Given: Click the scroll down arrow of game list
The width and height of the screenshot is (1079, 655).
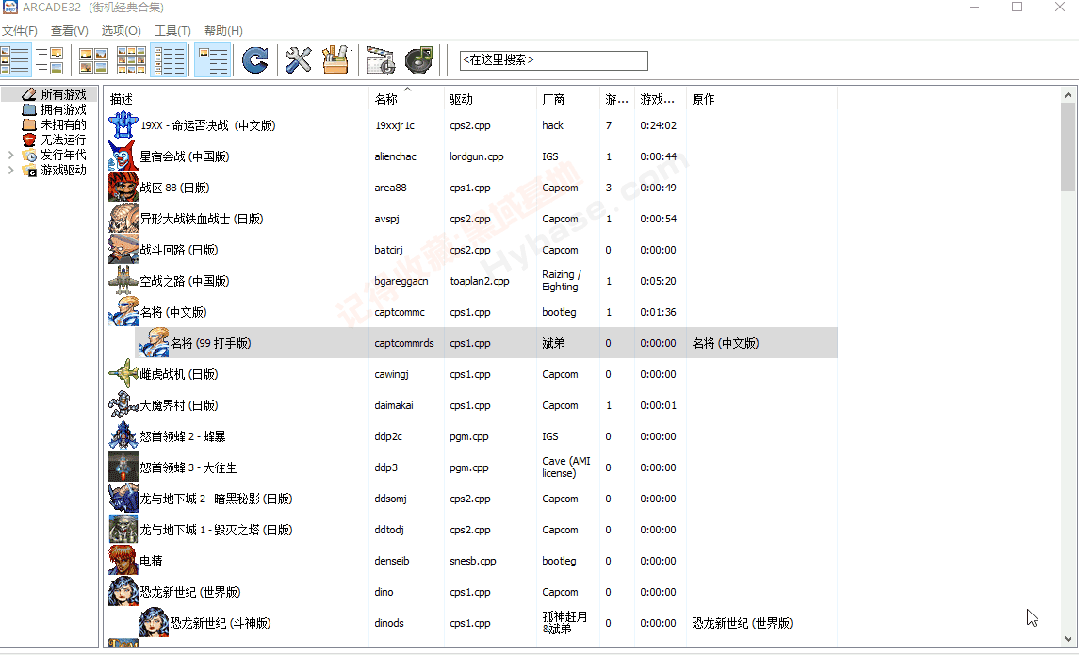Looking at the screenshot, I should 1068,639.
